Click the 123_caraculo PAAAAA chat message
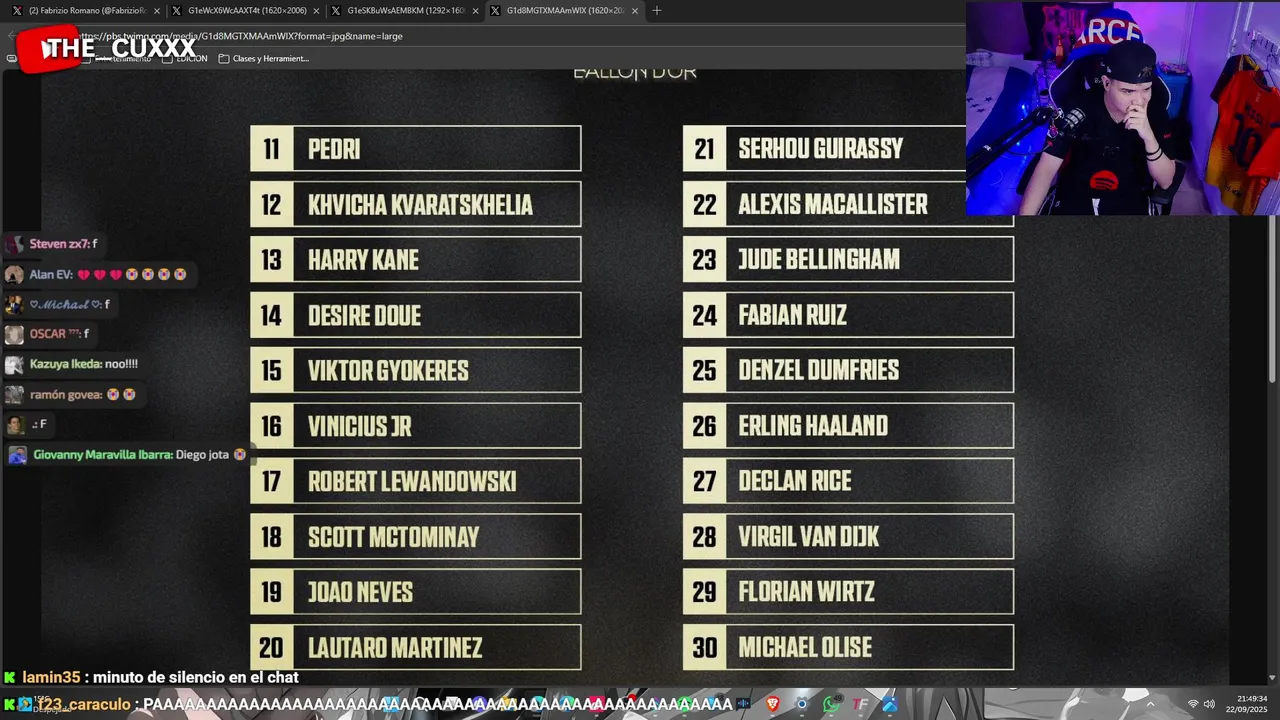The image size is (1280, 720). tap(370, 704)
